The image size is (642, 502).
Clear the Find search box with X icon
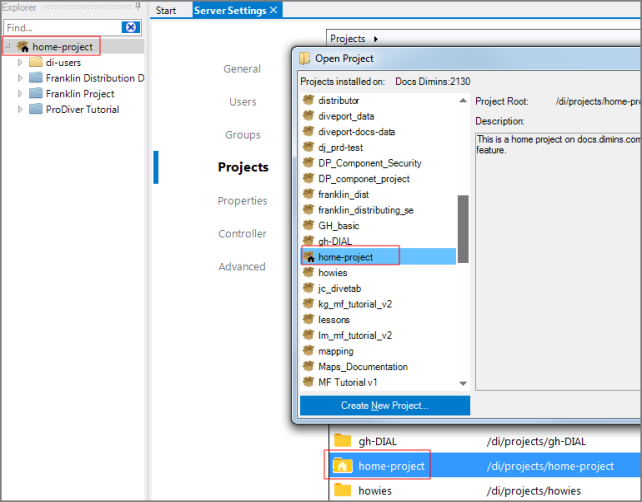coord(130,27)
